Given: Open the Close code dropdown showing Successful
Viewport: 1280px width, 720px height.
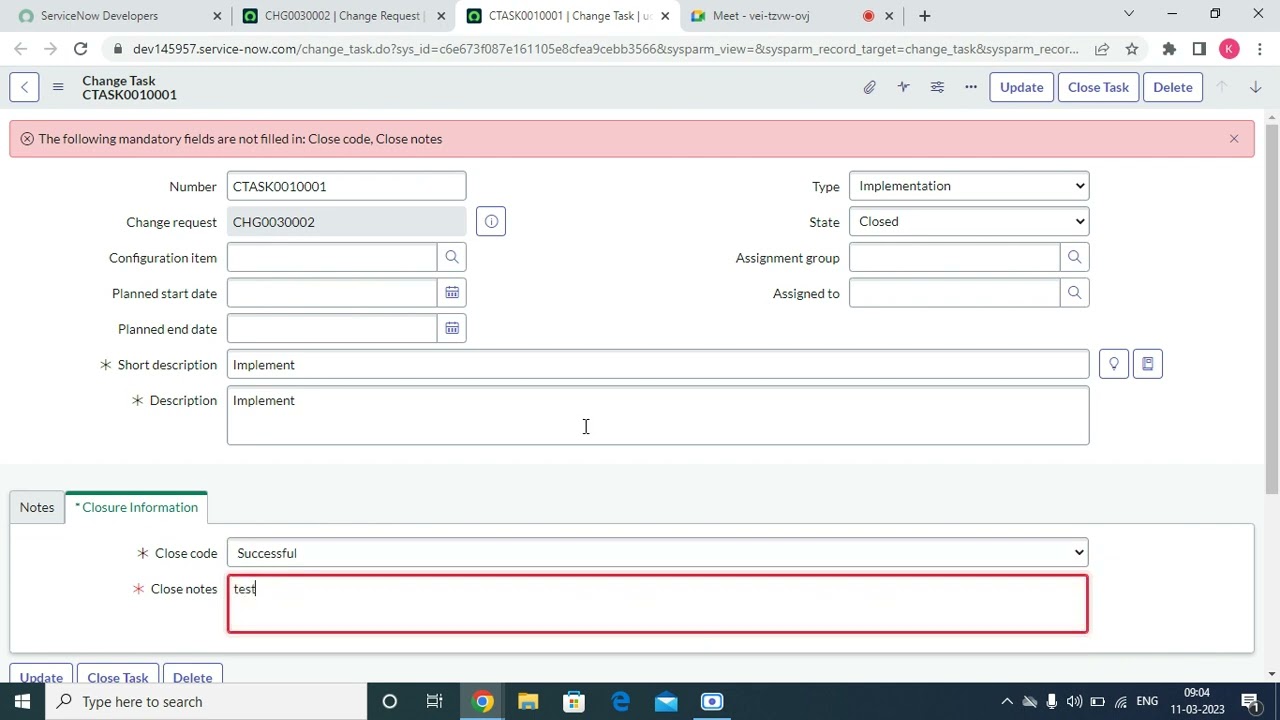Looking at the screenshot, I should [x=658, y=553].
